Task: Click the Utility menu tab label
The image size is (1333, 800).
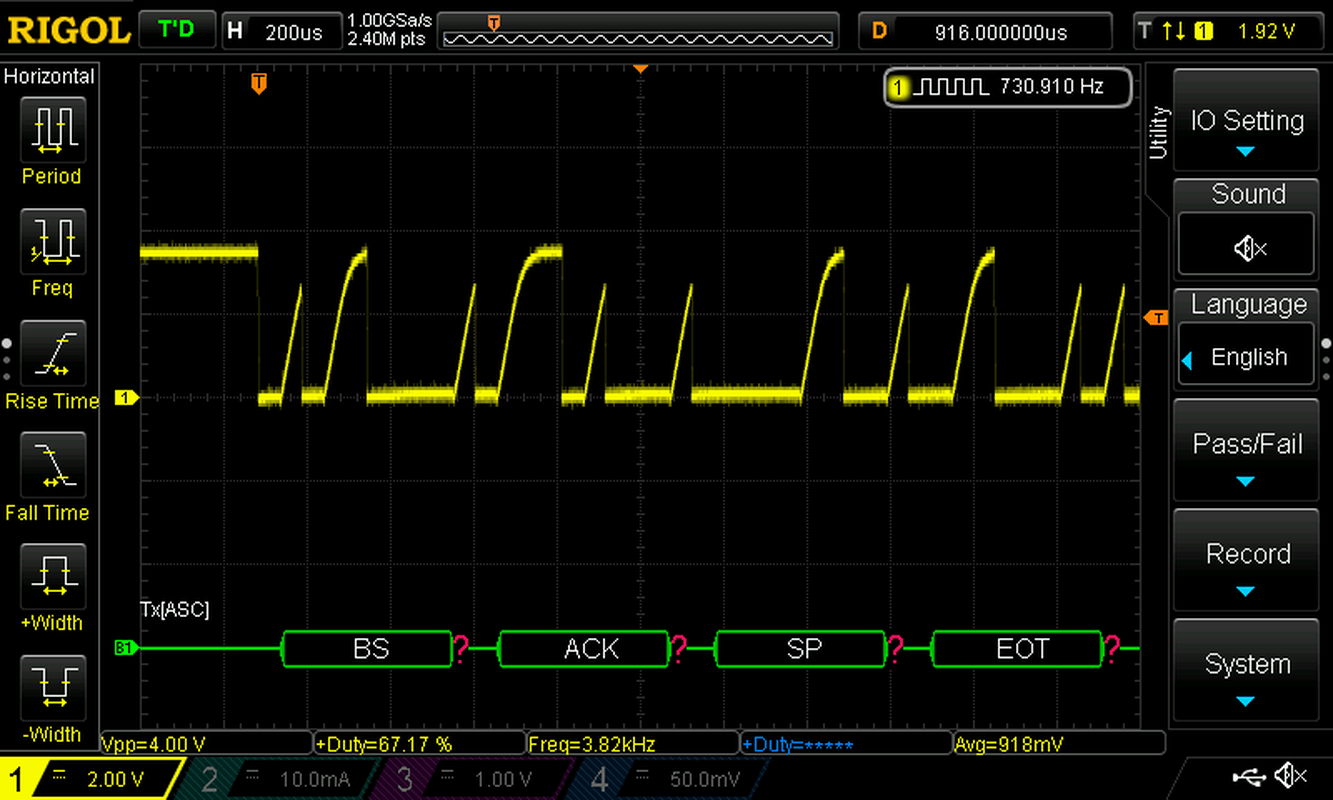Action: click(1159, 132)
